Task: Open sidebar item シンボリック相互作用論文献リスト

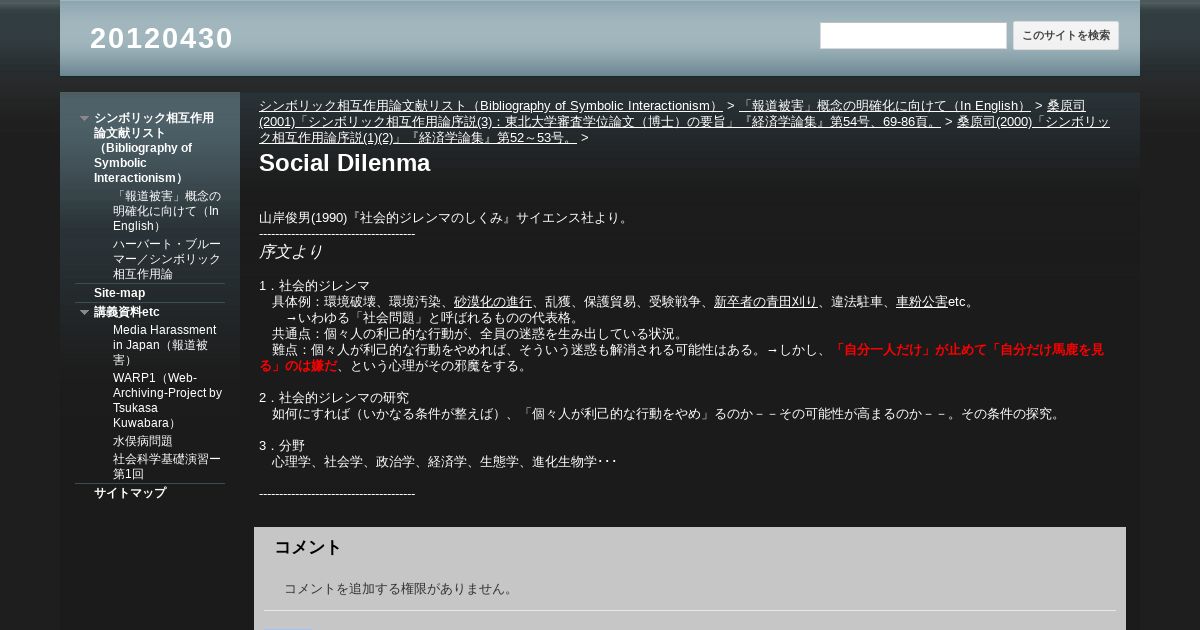Action: coord(154,148)
